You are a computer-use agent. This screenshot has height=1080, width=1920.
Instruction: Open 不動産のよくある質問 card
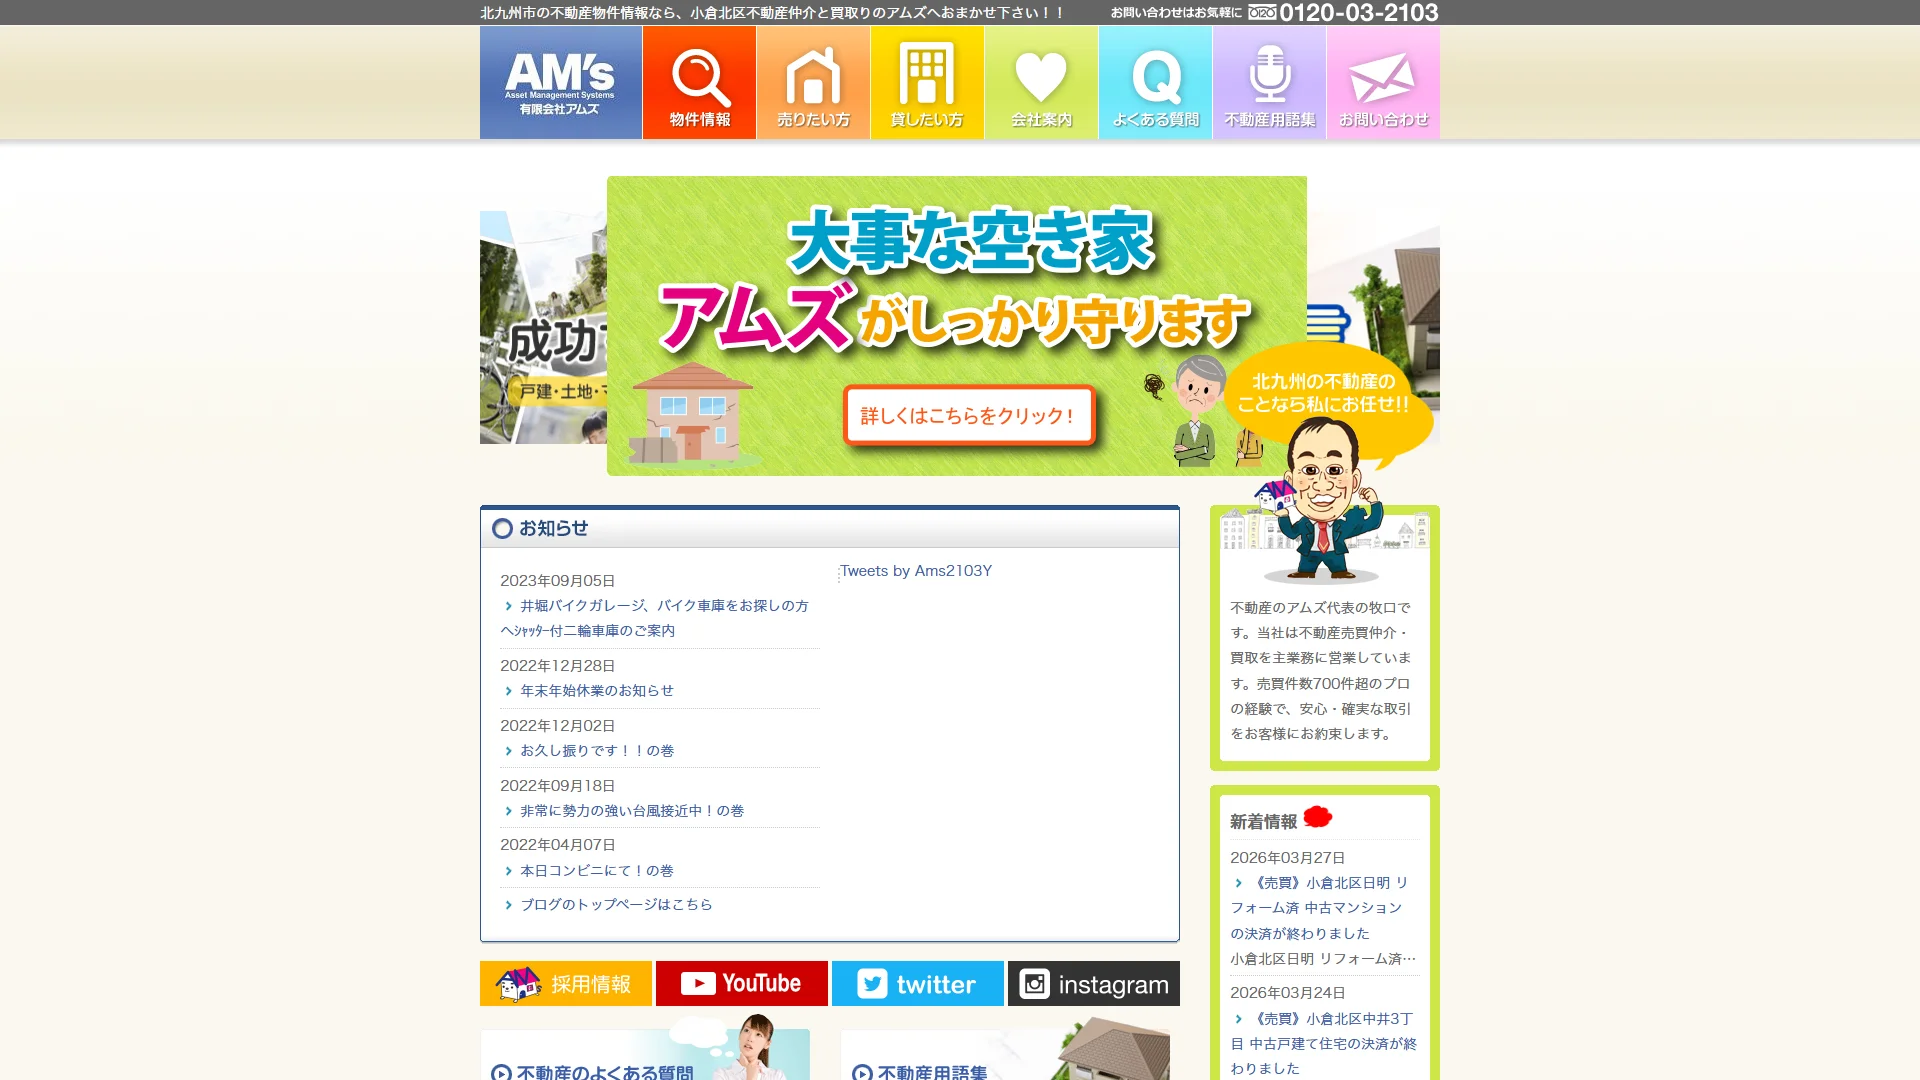click(645, 1055)
